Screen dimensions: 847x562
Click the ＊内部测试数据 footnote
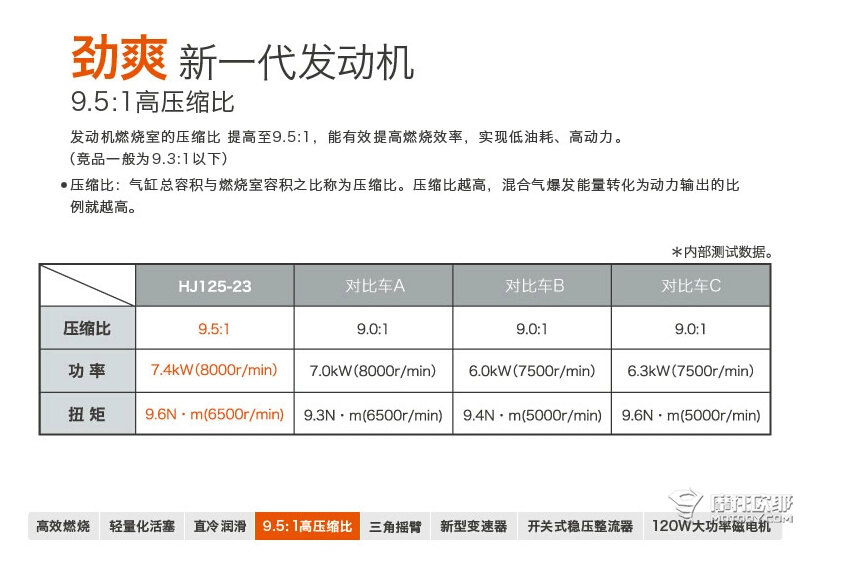click(722, 252)
